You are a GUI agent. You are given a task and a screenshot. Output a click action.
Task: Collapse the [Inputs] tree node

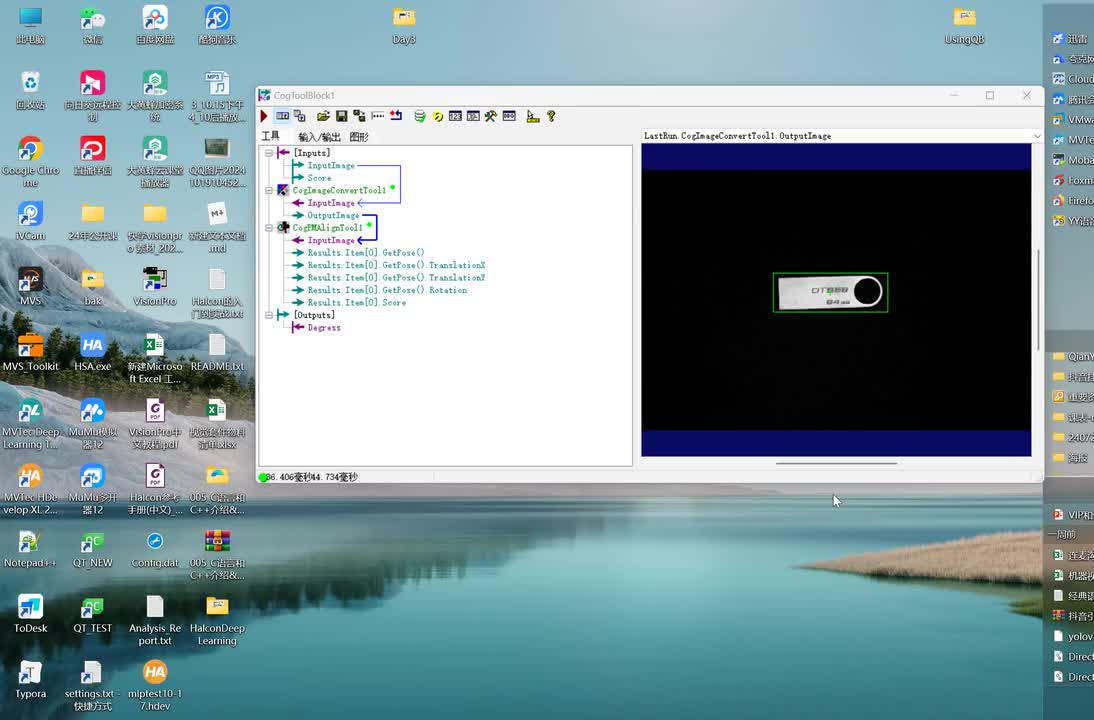269,153
